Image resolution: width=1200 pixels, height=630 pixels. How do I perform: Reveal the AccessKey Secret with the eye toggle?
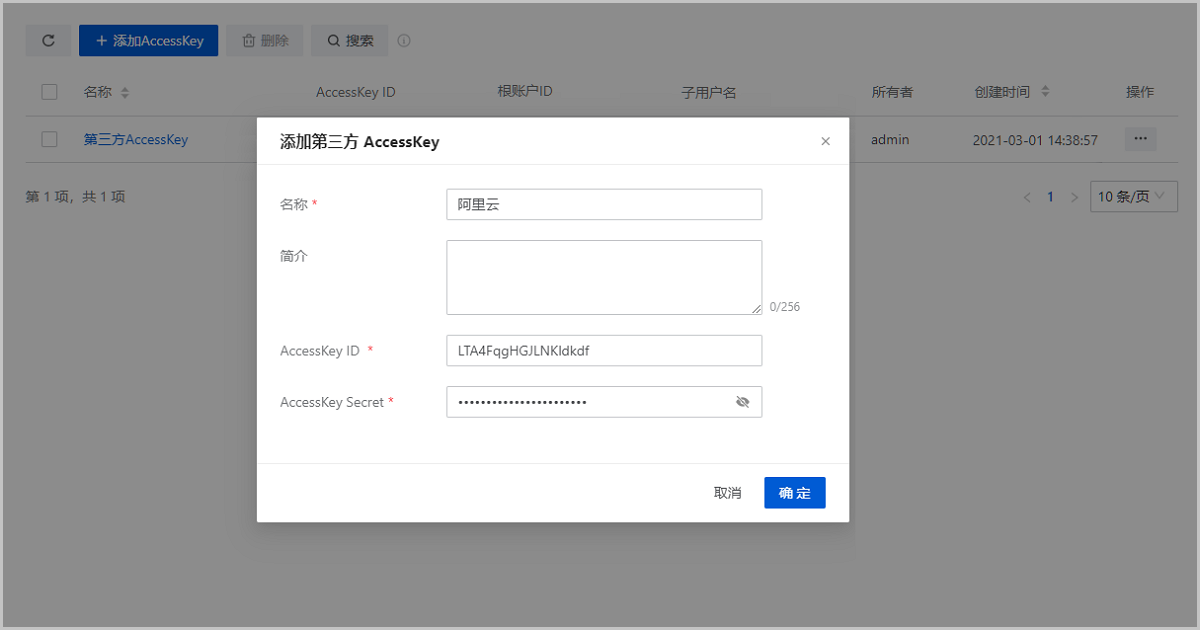743,401
